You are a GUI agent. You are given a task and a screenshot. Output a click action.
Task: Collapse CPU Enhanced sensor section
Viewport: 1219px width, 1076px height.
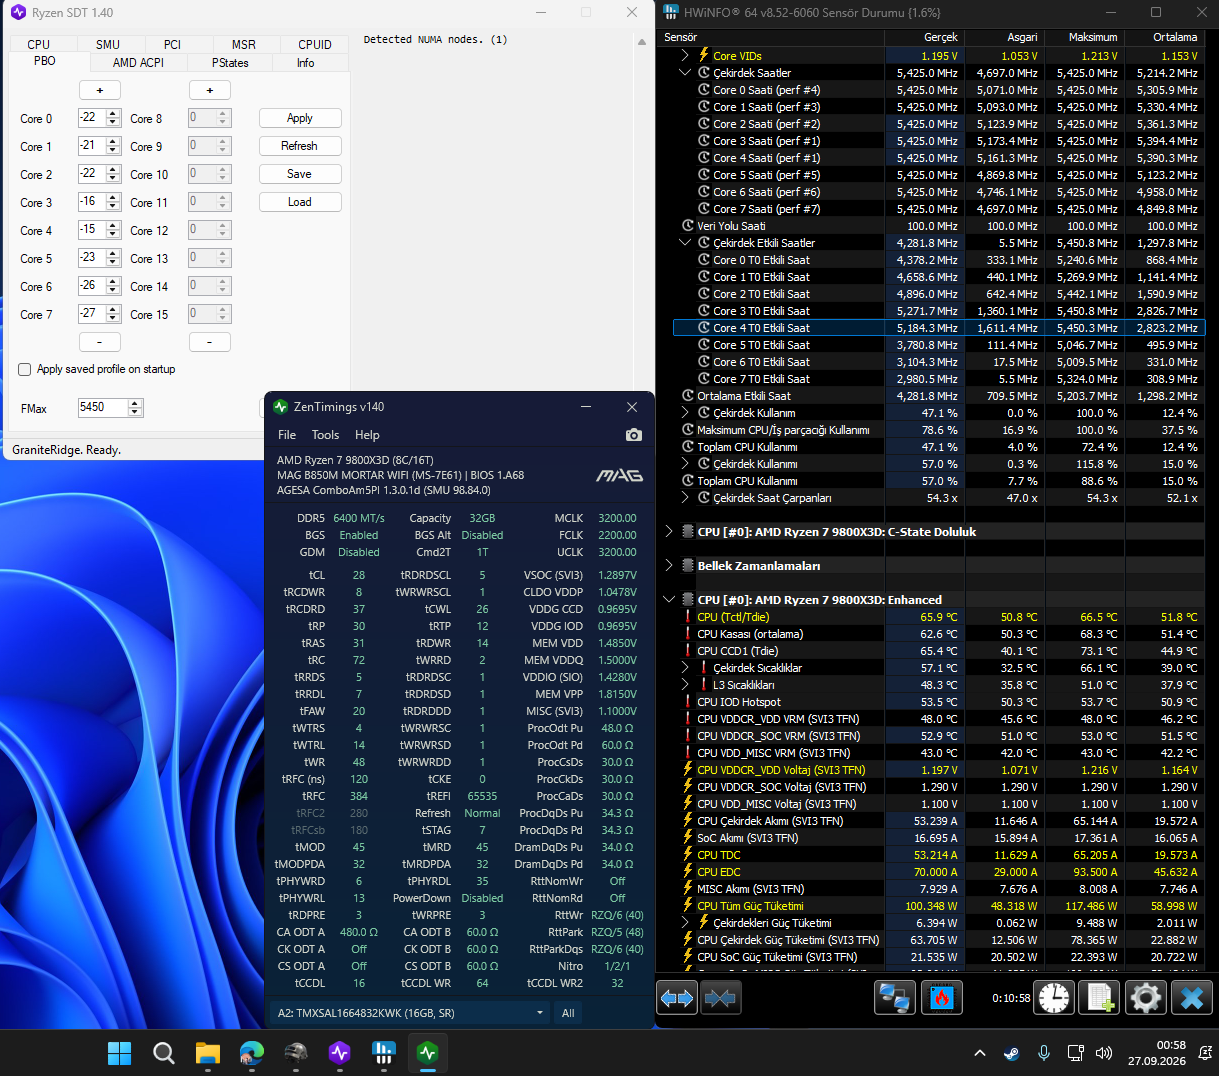pos(669,600)
